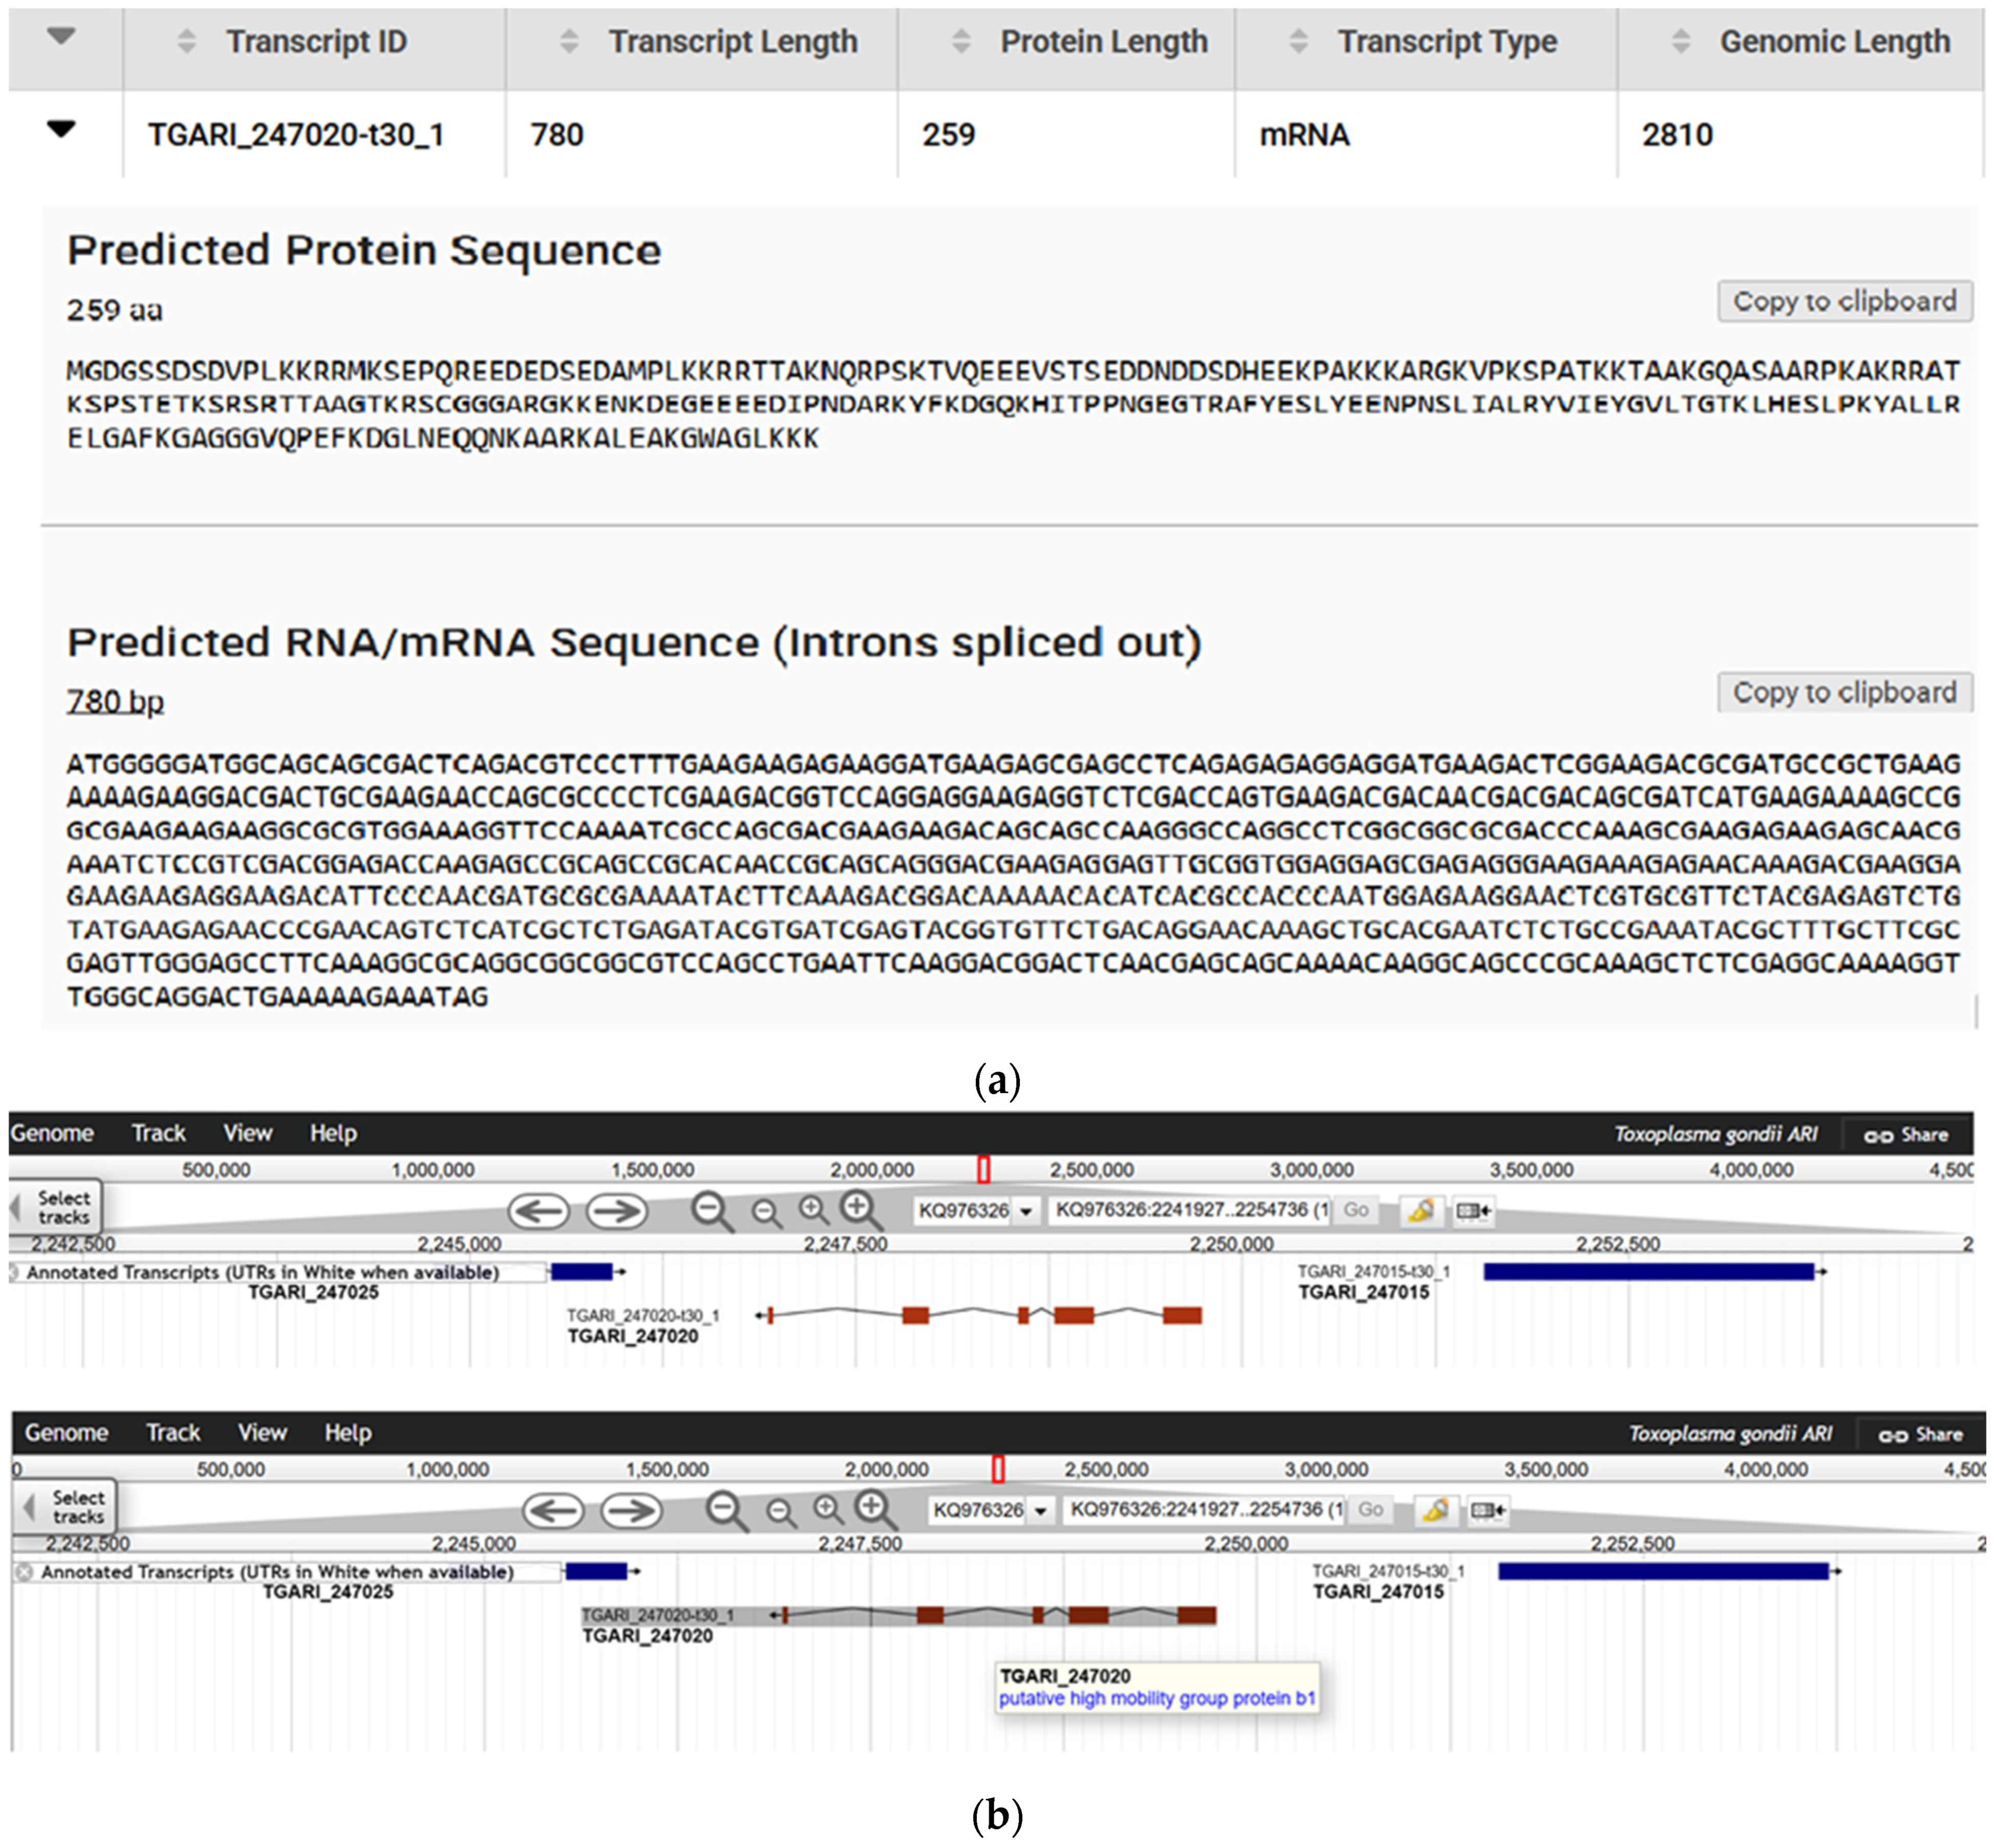Open Select tracks in upper browser

coord(57,1207)
